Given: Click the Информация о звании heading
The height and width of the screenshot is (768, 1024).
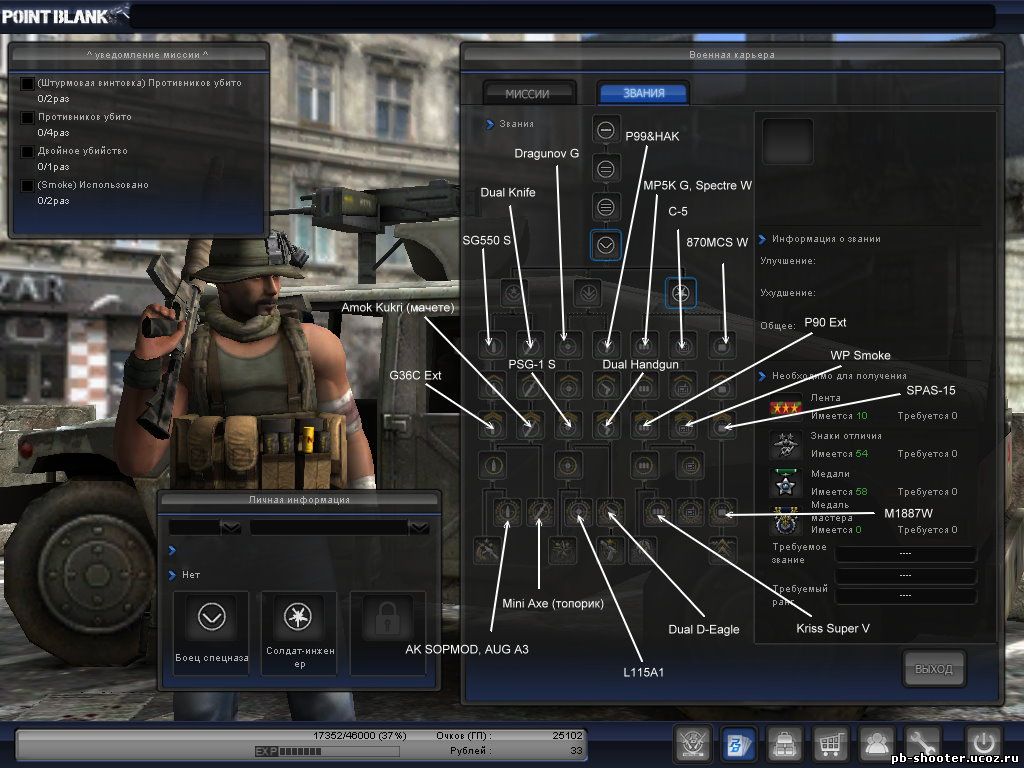Looking at the screenshot, I should (826, 239).
